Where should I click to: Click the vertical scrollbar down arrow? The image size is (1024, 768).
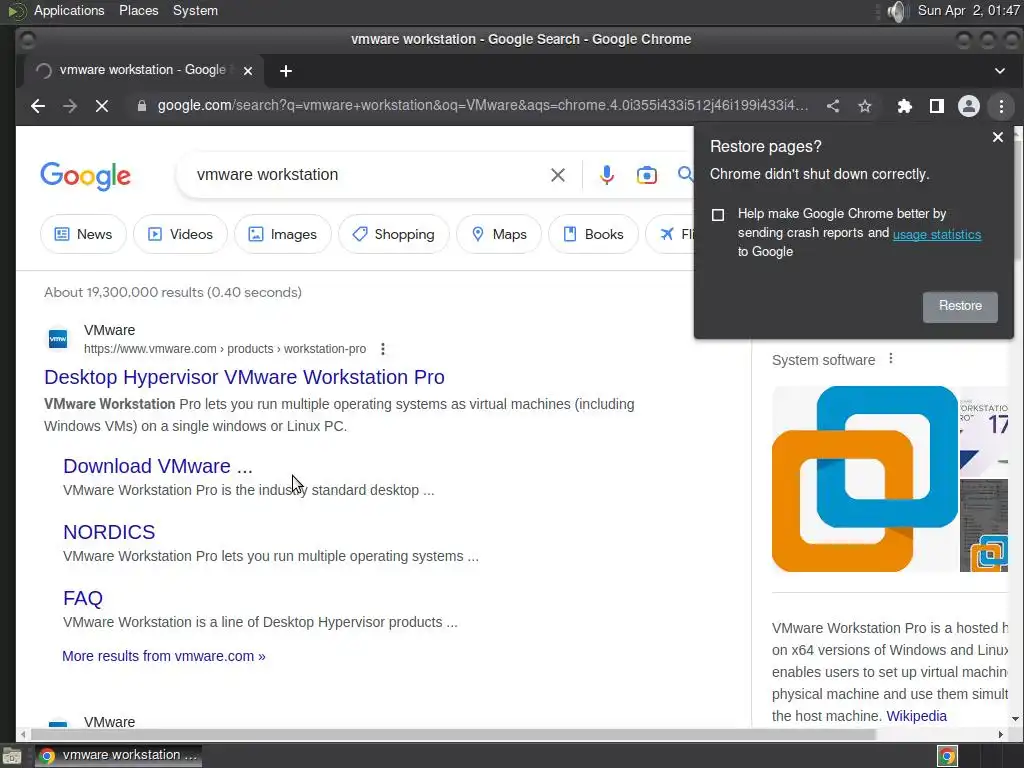[1015, 719]
